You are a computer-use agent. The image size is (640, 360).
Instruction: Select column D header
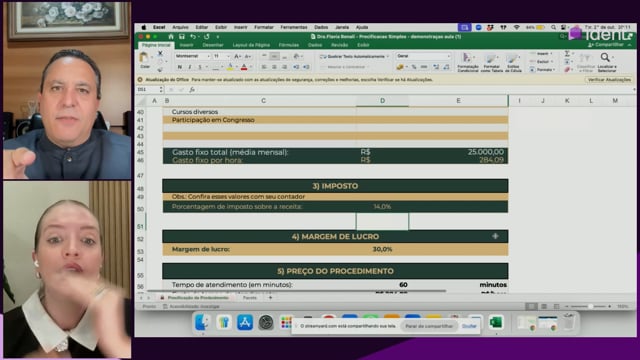(382, 100)
